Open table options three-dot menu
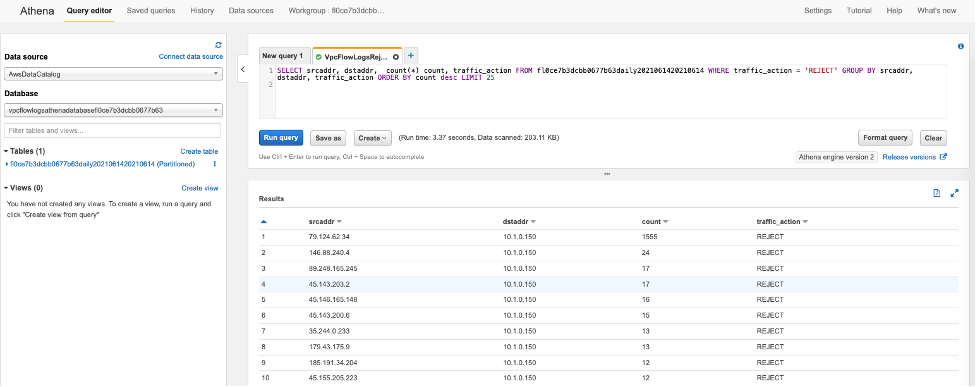Viewport: 977px width, 387px height. 215,164
